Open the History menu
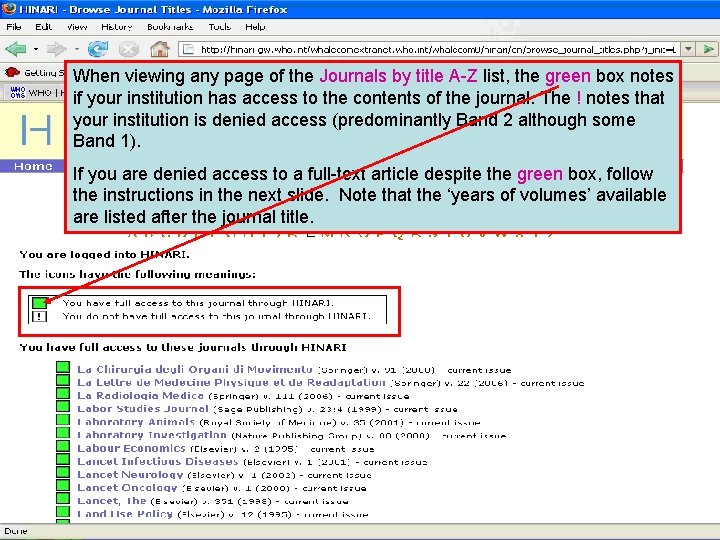Viewport: 720px width, 540px height. click(117, 27)
